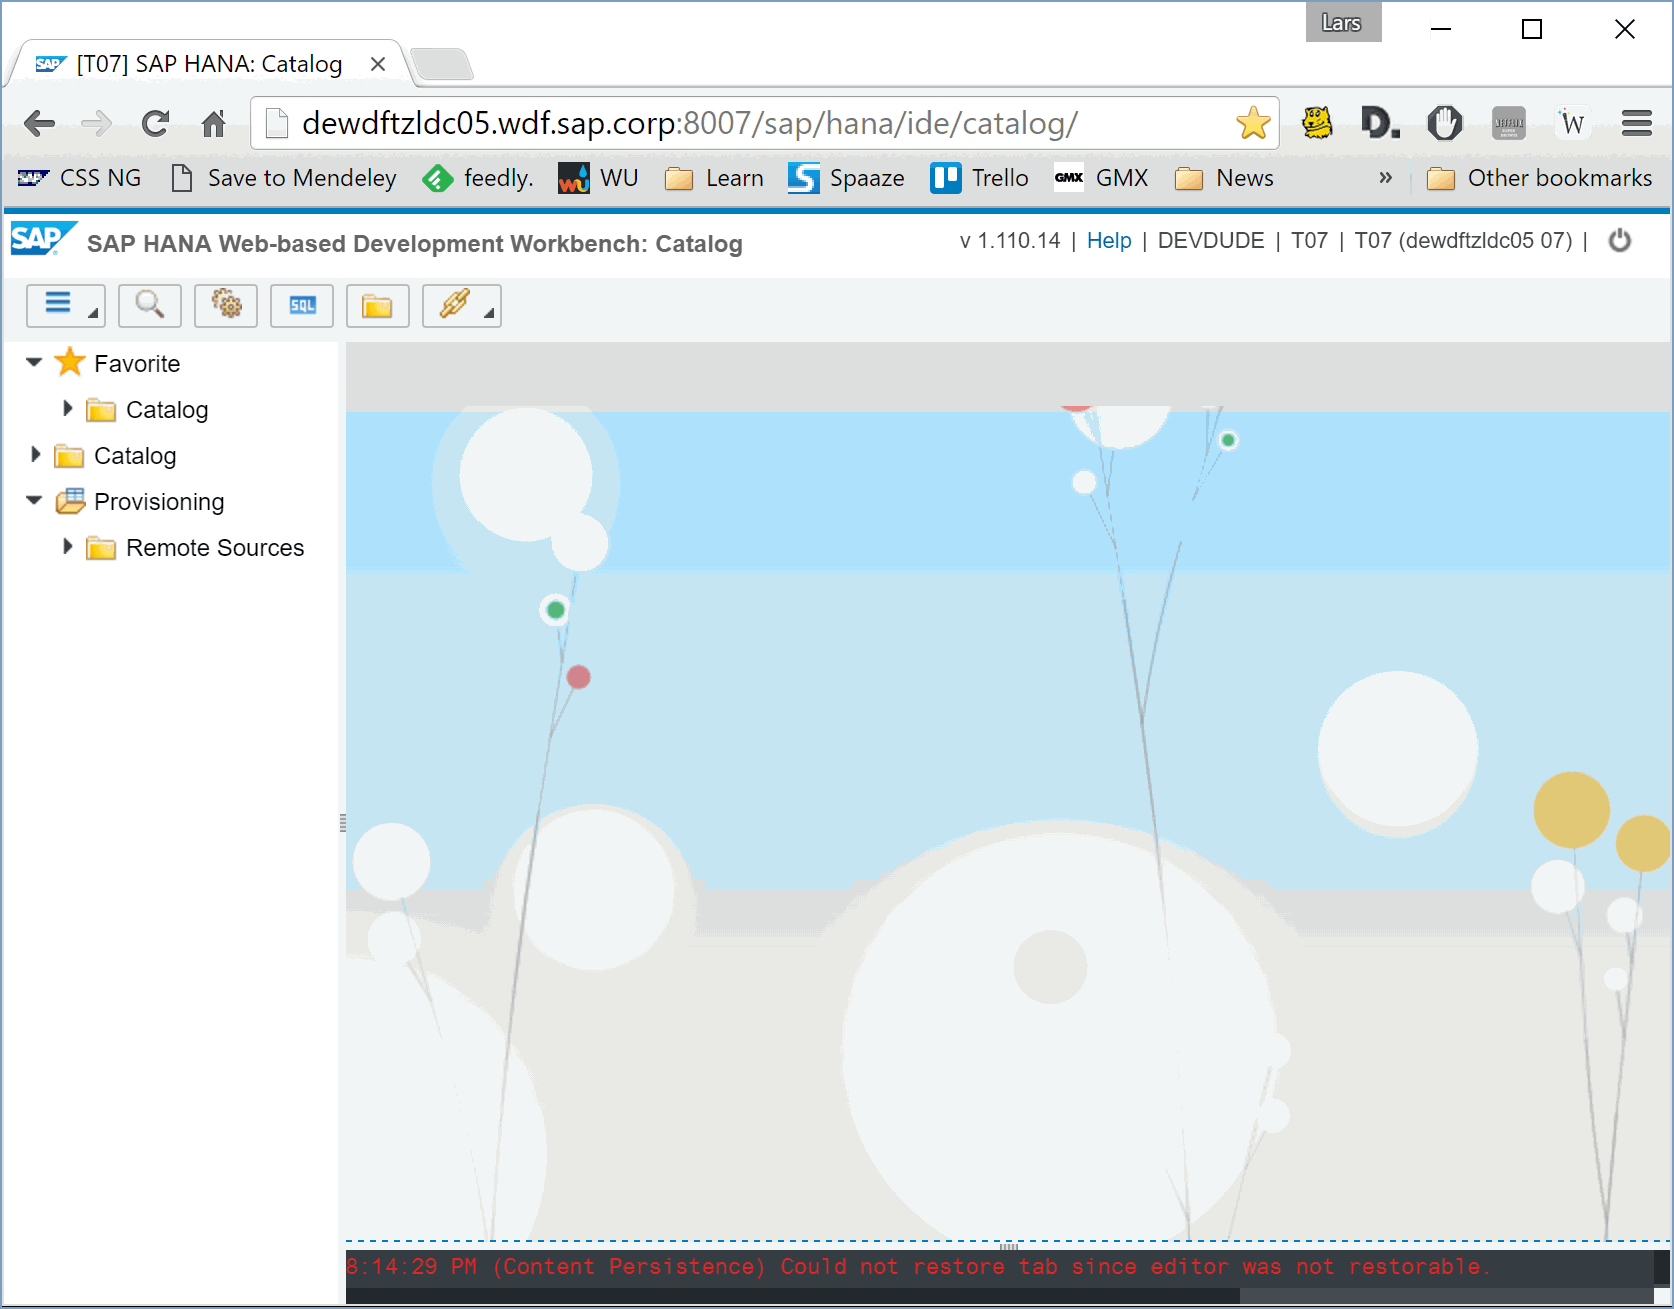Open the News bookmarks folder
Image resolution: width=1674 pixels, height=1309 pixels.
[x=1224, y=178]
